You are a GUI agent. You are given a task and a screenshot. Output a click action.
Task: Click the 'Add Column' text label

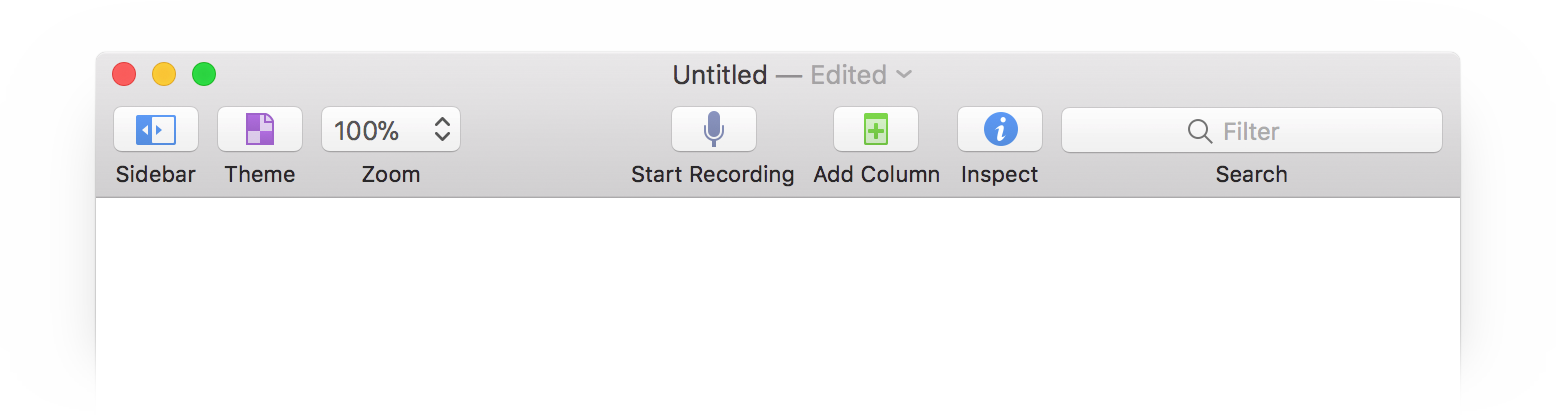pos(876,175)
